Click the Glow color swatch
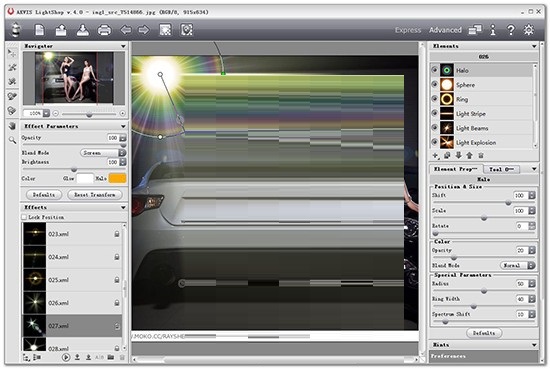 pyautogui.click(x=85, y=179)
